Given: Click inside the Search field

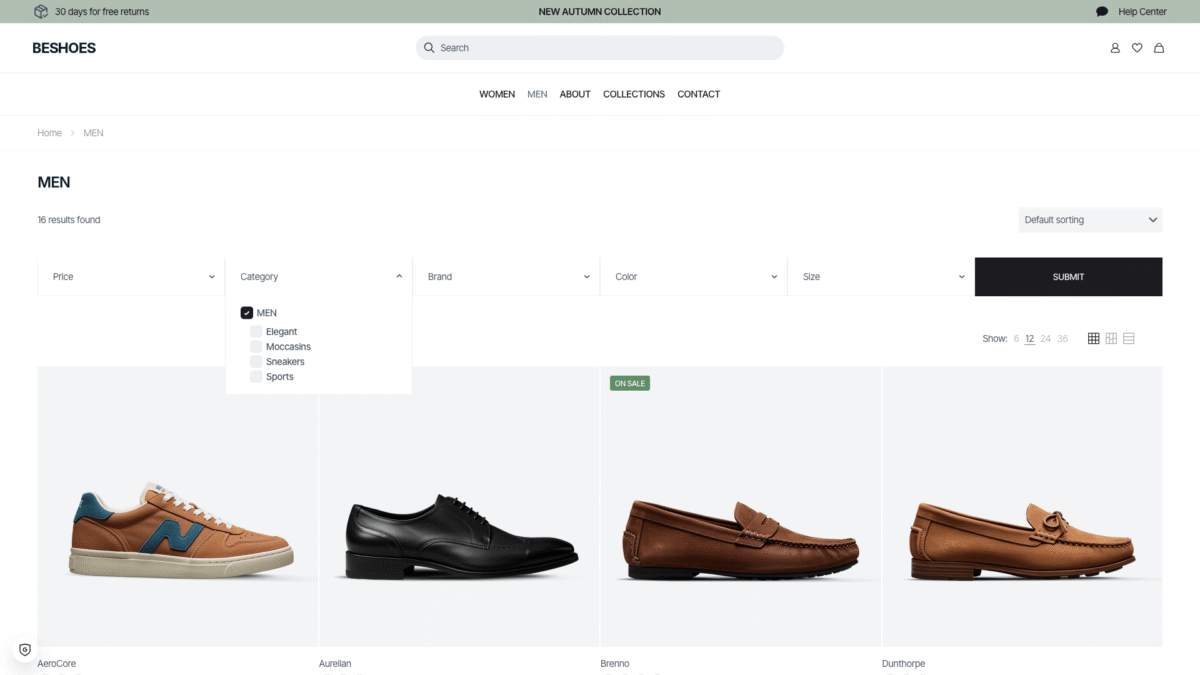Looking at the screenshot, I should [600, 48].
